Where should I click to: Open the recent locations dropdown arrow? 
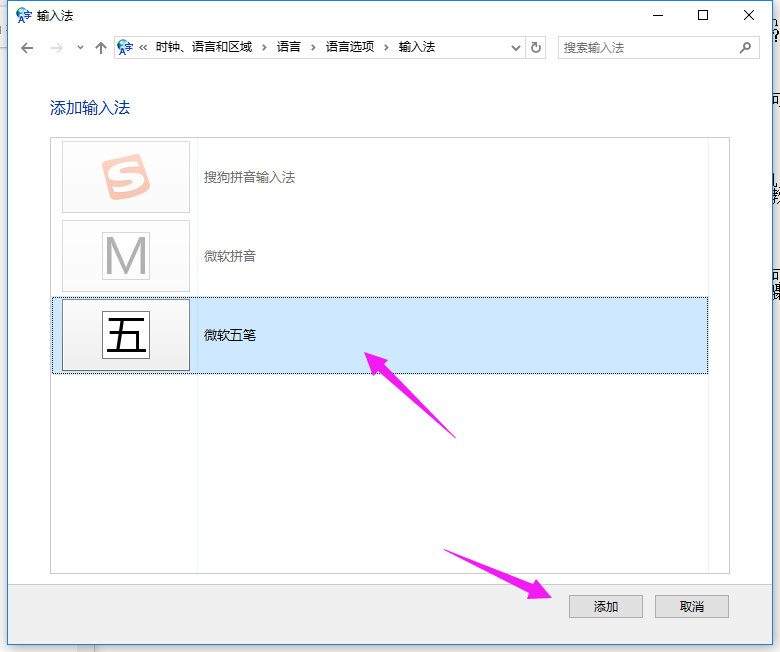[x=80, y=48]
